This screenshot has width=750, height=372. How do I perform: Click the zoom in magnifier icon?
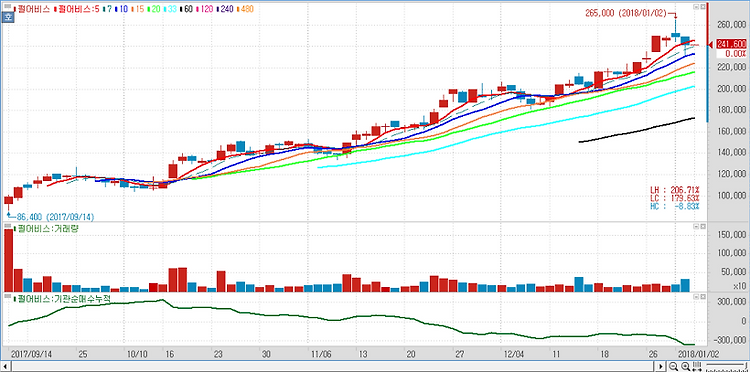[x=685, y=366]
